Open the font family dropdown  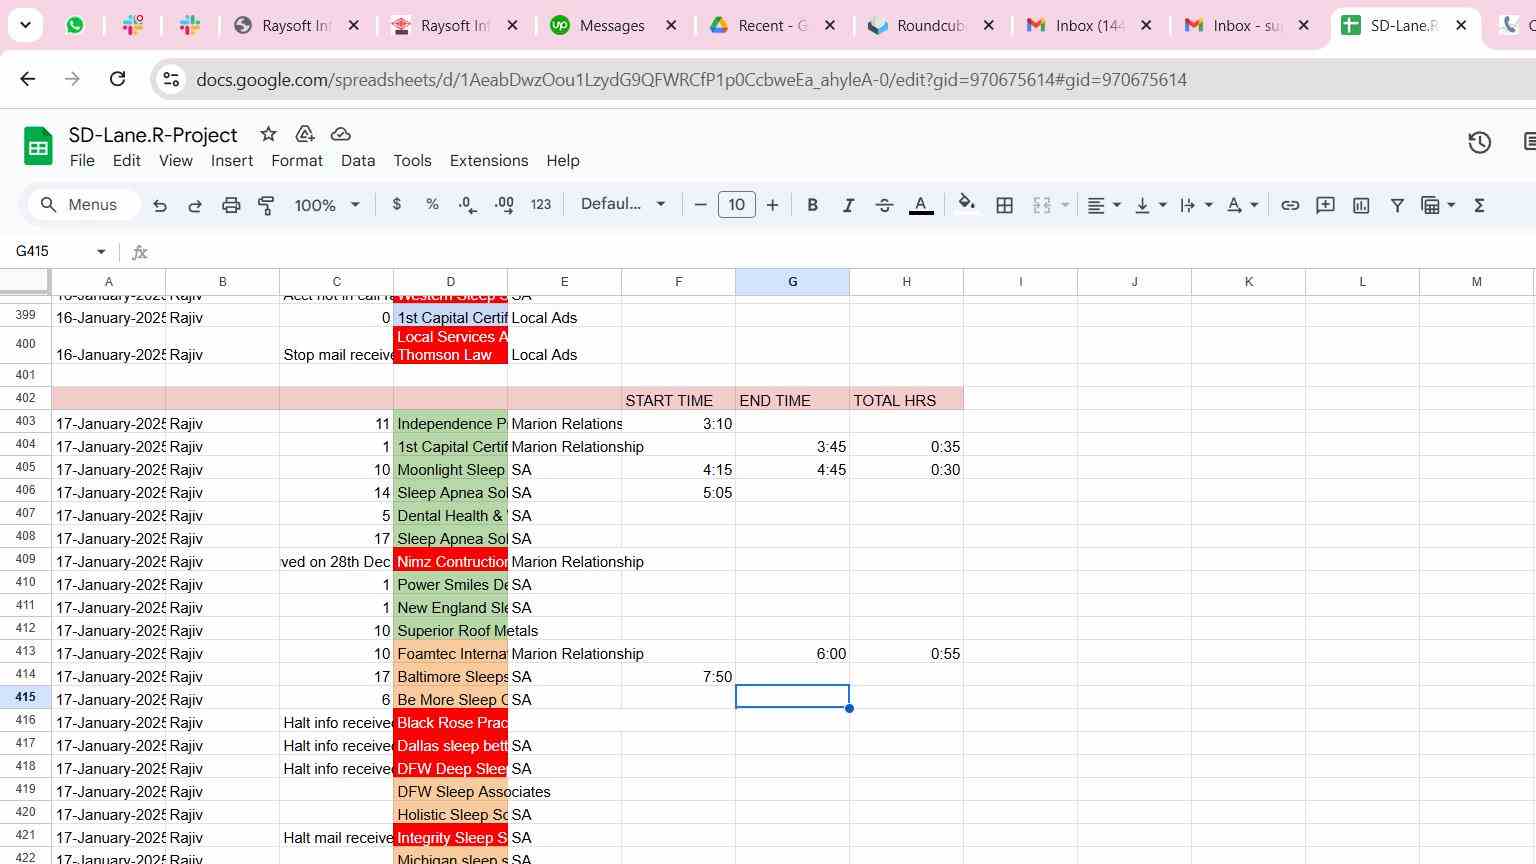pos(623,204)
